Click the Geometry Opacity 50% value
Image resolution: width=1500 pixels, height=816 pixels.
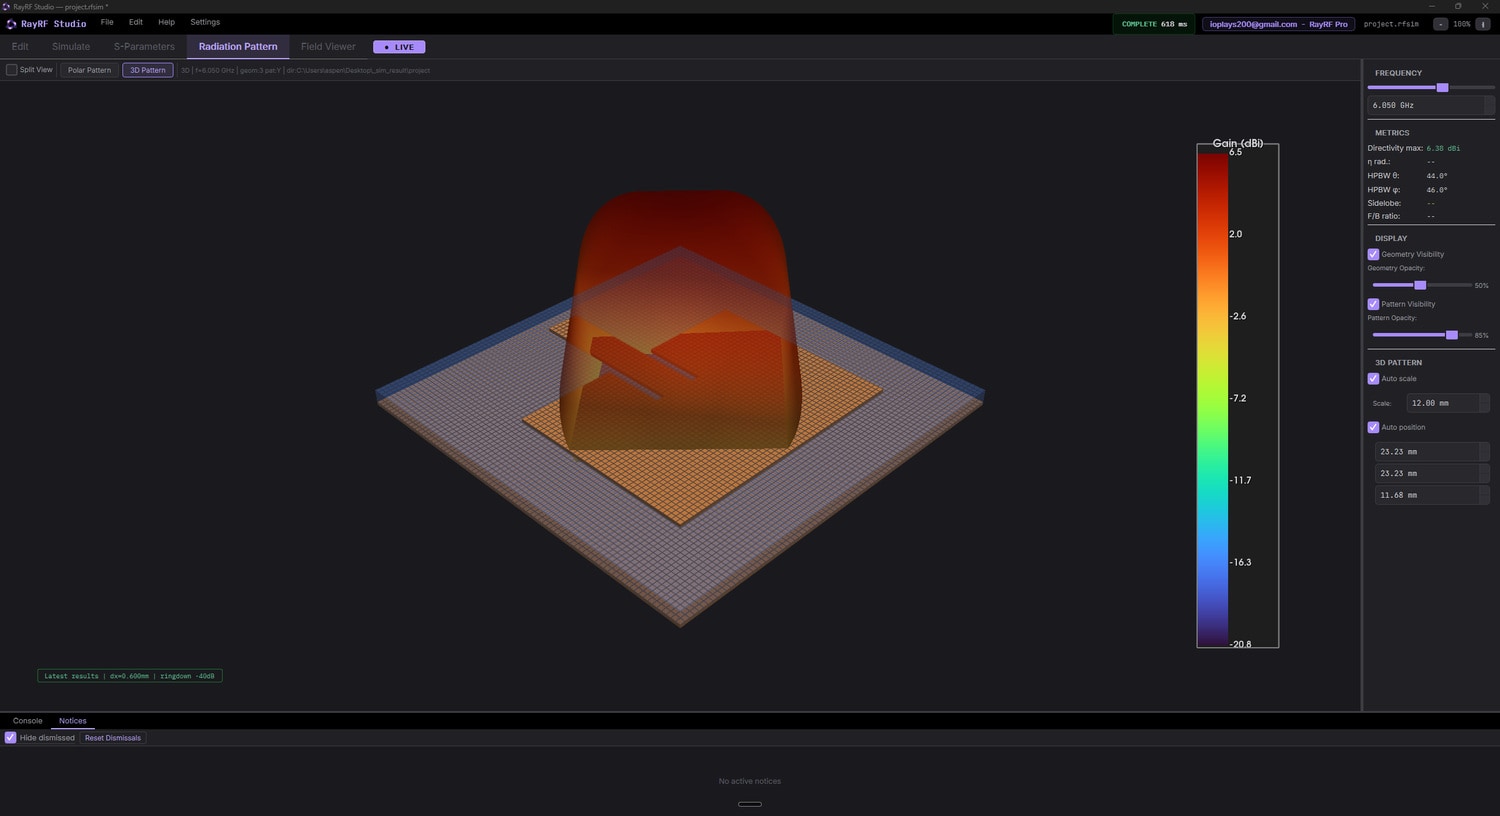tap(1482, 286)
